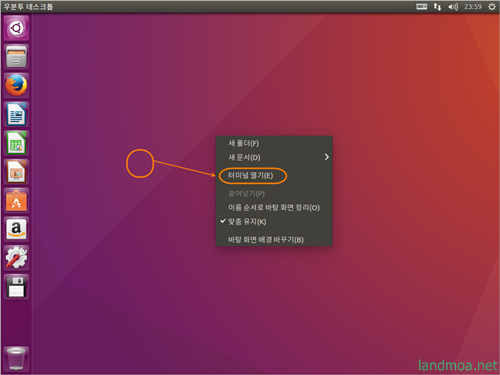This screenshot has width=500, height=375.
Task: Click the floppy disk drive icon
Action: pyautogui.click(x=16, y=287)
